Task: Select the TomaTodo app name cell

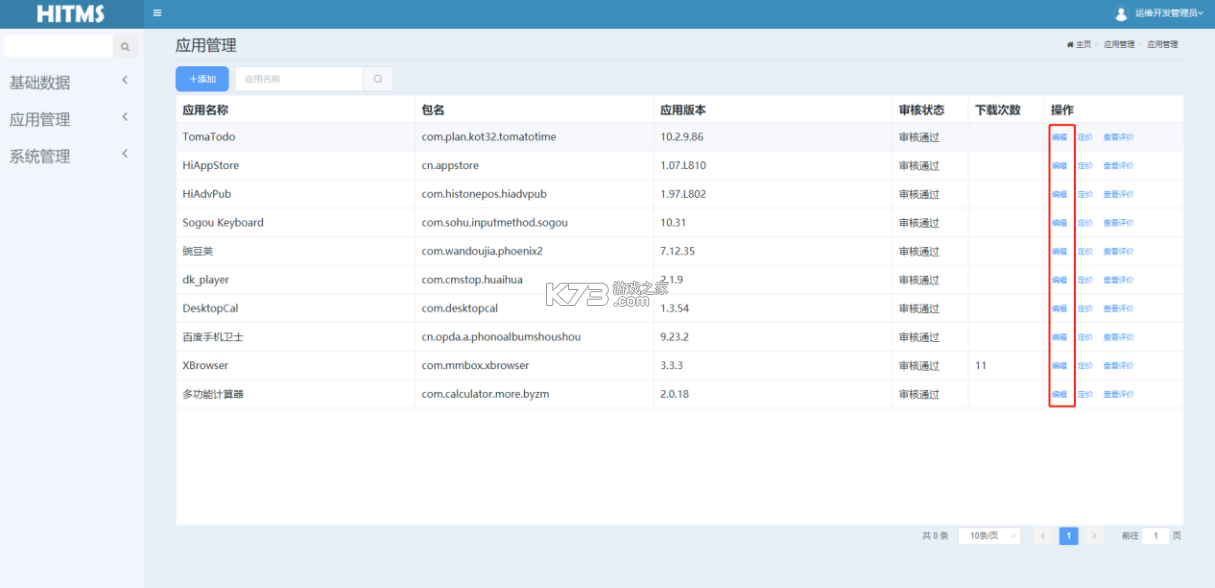Action: pyautogui.click(x=209, y=137)
